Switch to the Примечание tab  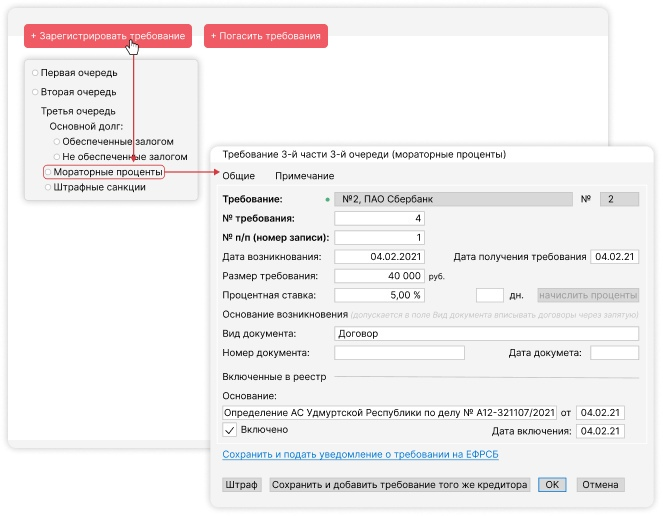(x=304, y=176)
